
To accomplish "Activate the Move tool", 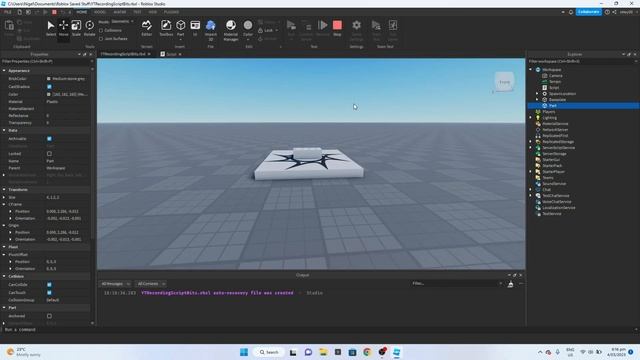I will [63, 28].
